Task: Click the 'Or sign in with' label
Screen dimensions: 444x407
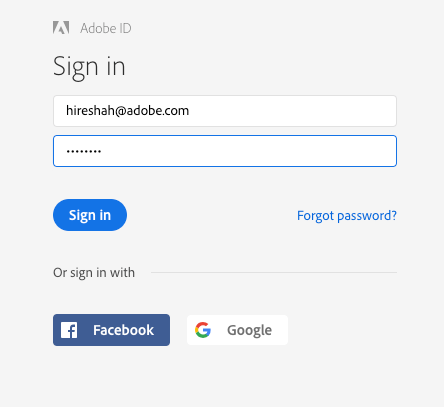Action: click(94, 273)
